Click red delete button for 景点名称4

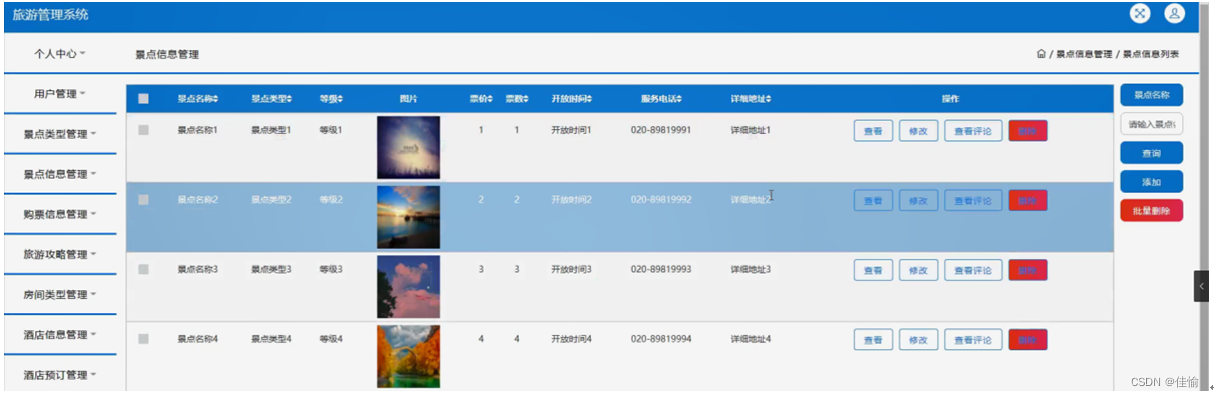click(x=1028, y=340)
